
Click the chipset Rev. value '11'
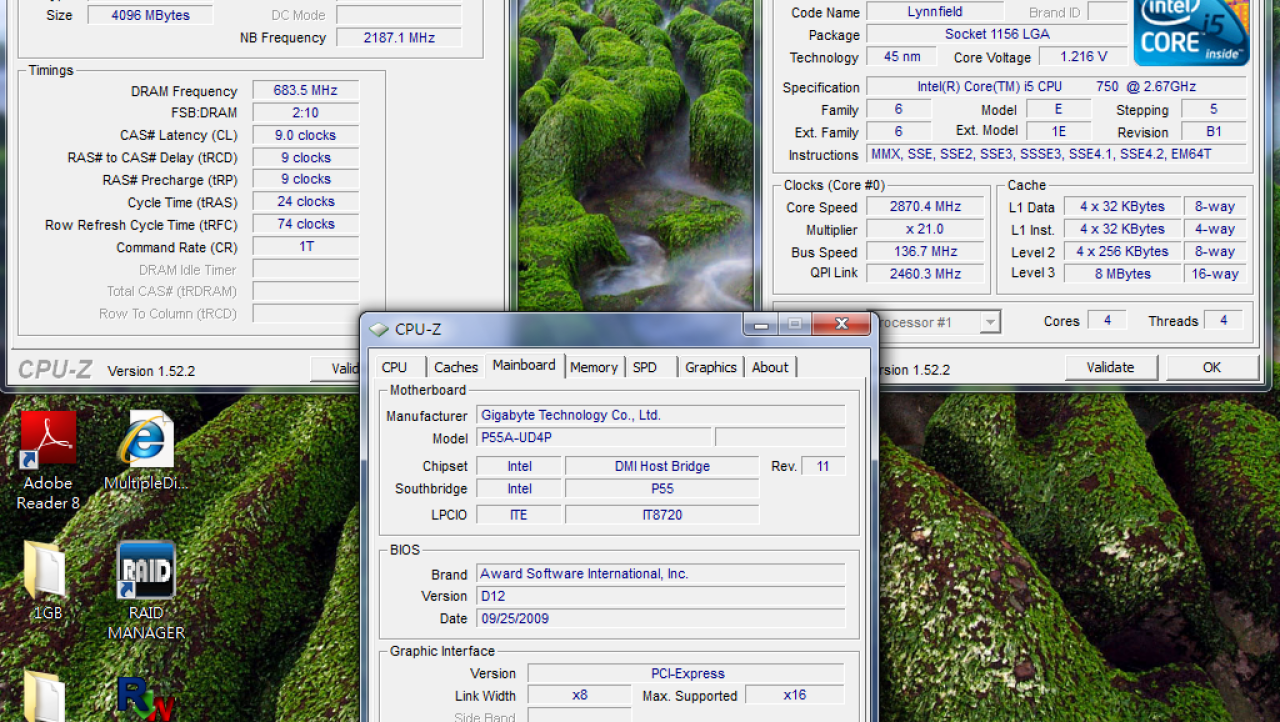pyautogui.click(x=823, y=466)
